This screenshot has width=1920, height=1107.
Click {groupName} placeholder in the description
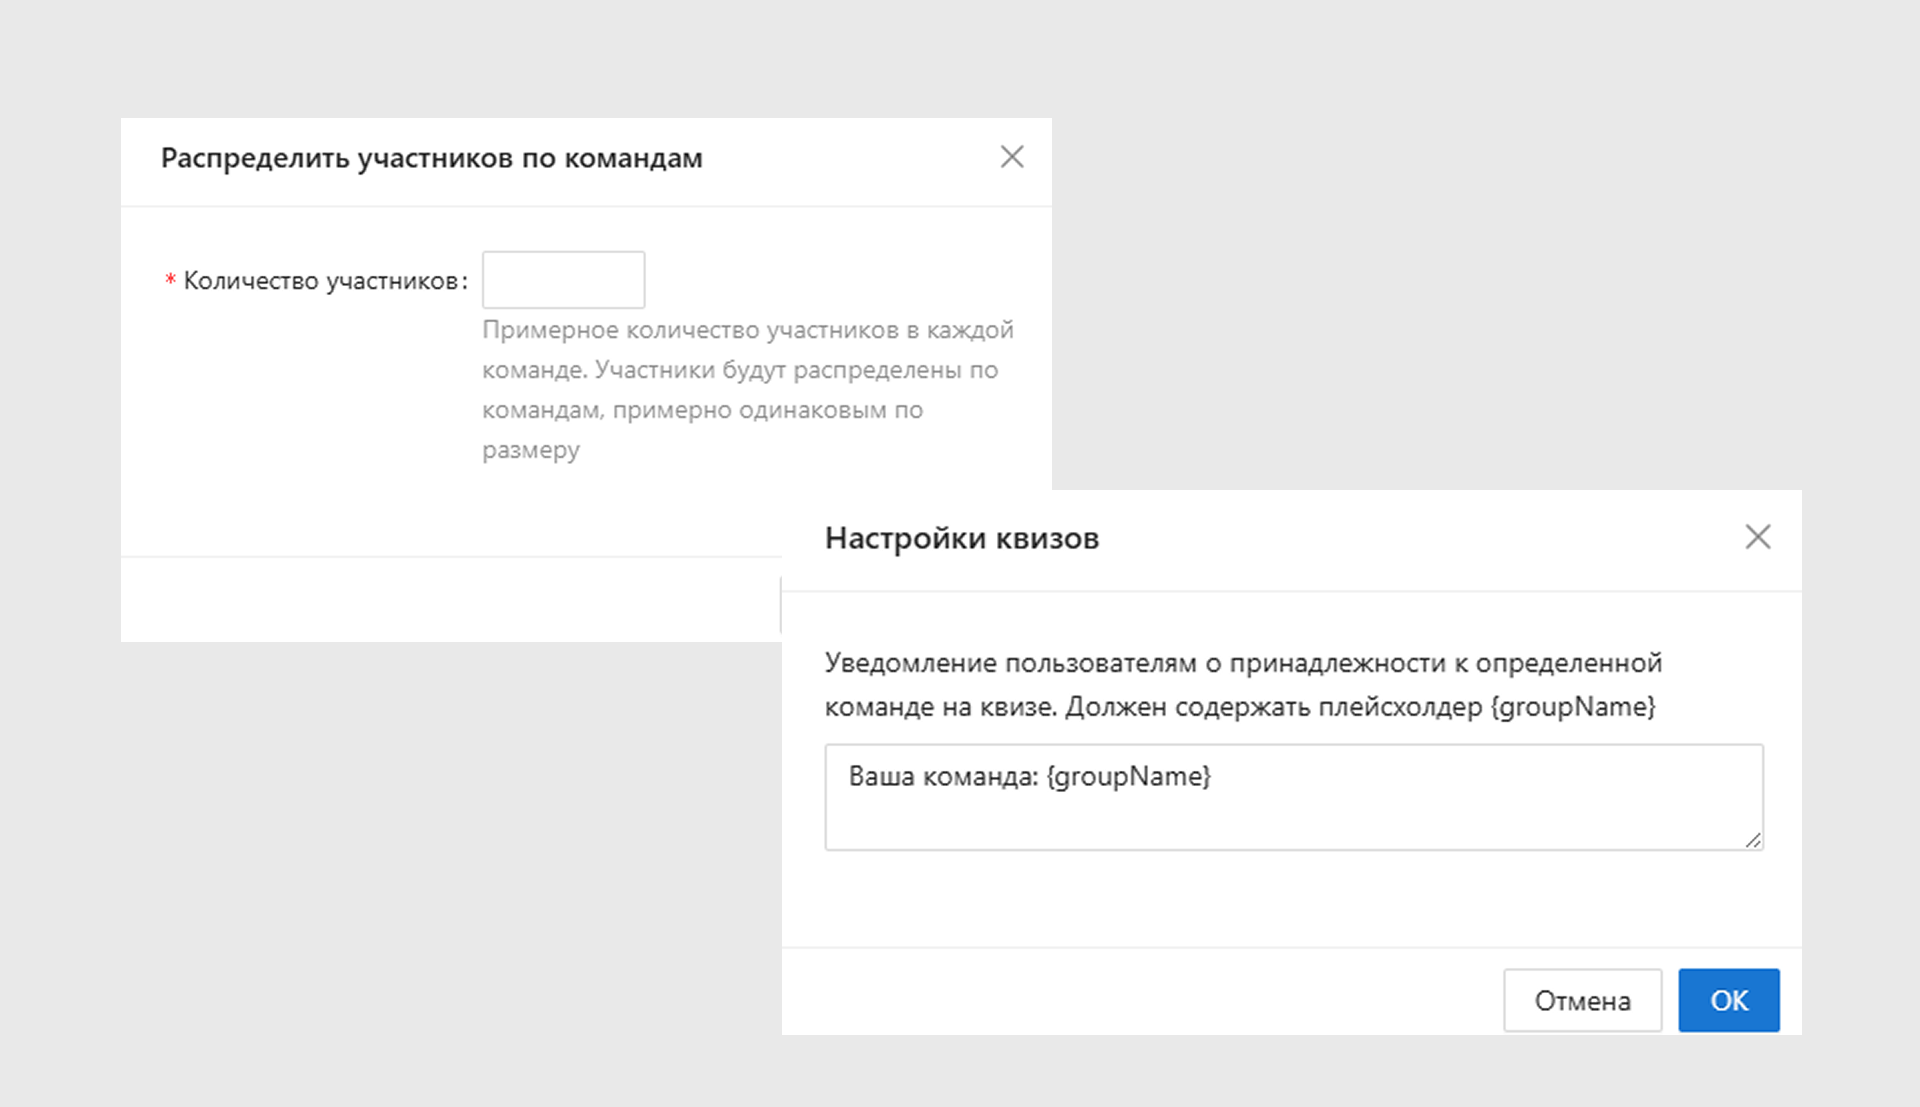click(x=1573, y=707)
